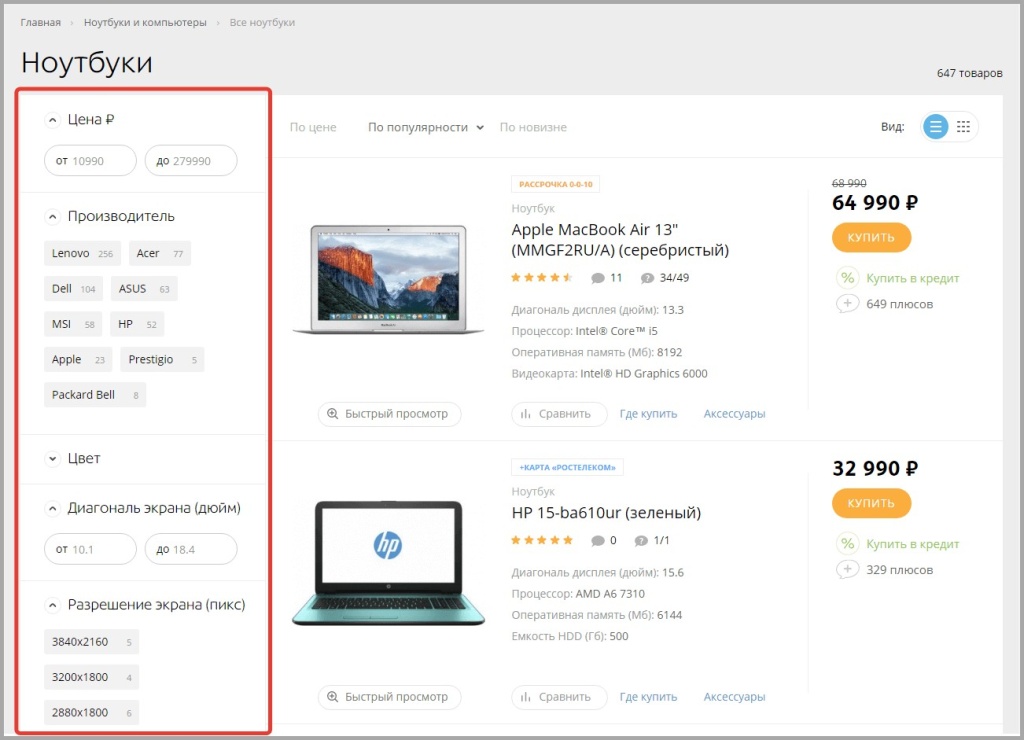Screen dimensions: 1024x740
Task: Filter by Apple manufacturer
Action: pos(78,359)
